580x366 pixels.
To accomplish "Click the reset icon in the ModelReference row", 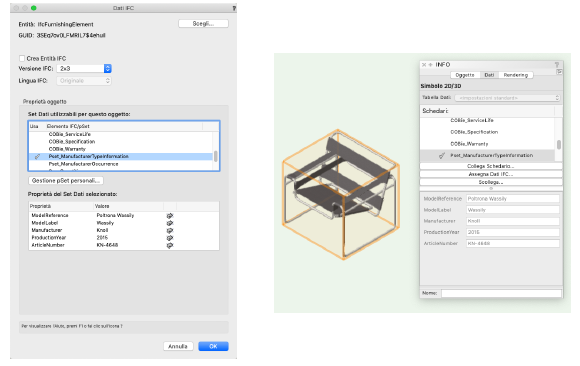I will pyautogui.click(x=170, y=216).
